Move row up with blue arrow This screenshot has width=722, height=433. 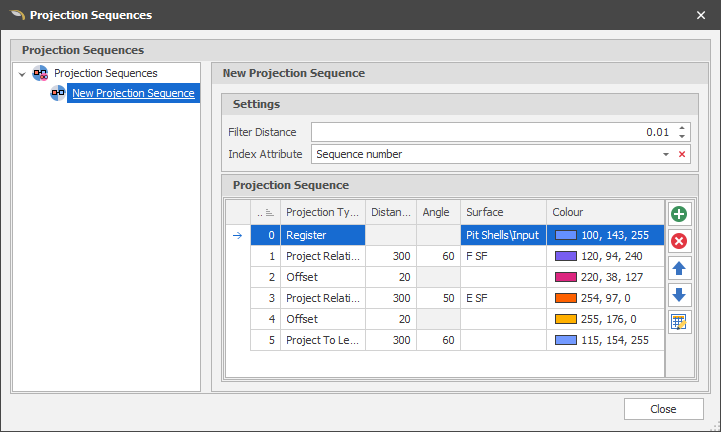coord(679,268)
